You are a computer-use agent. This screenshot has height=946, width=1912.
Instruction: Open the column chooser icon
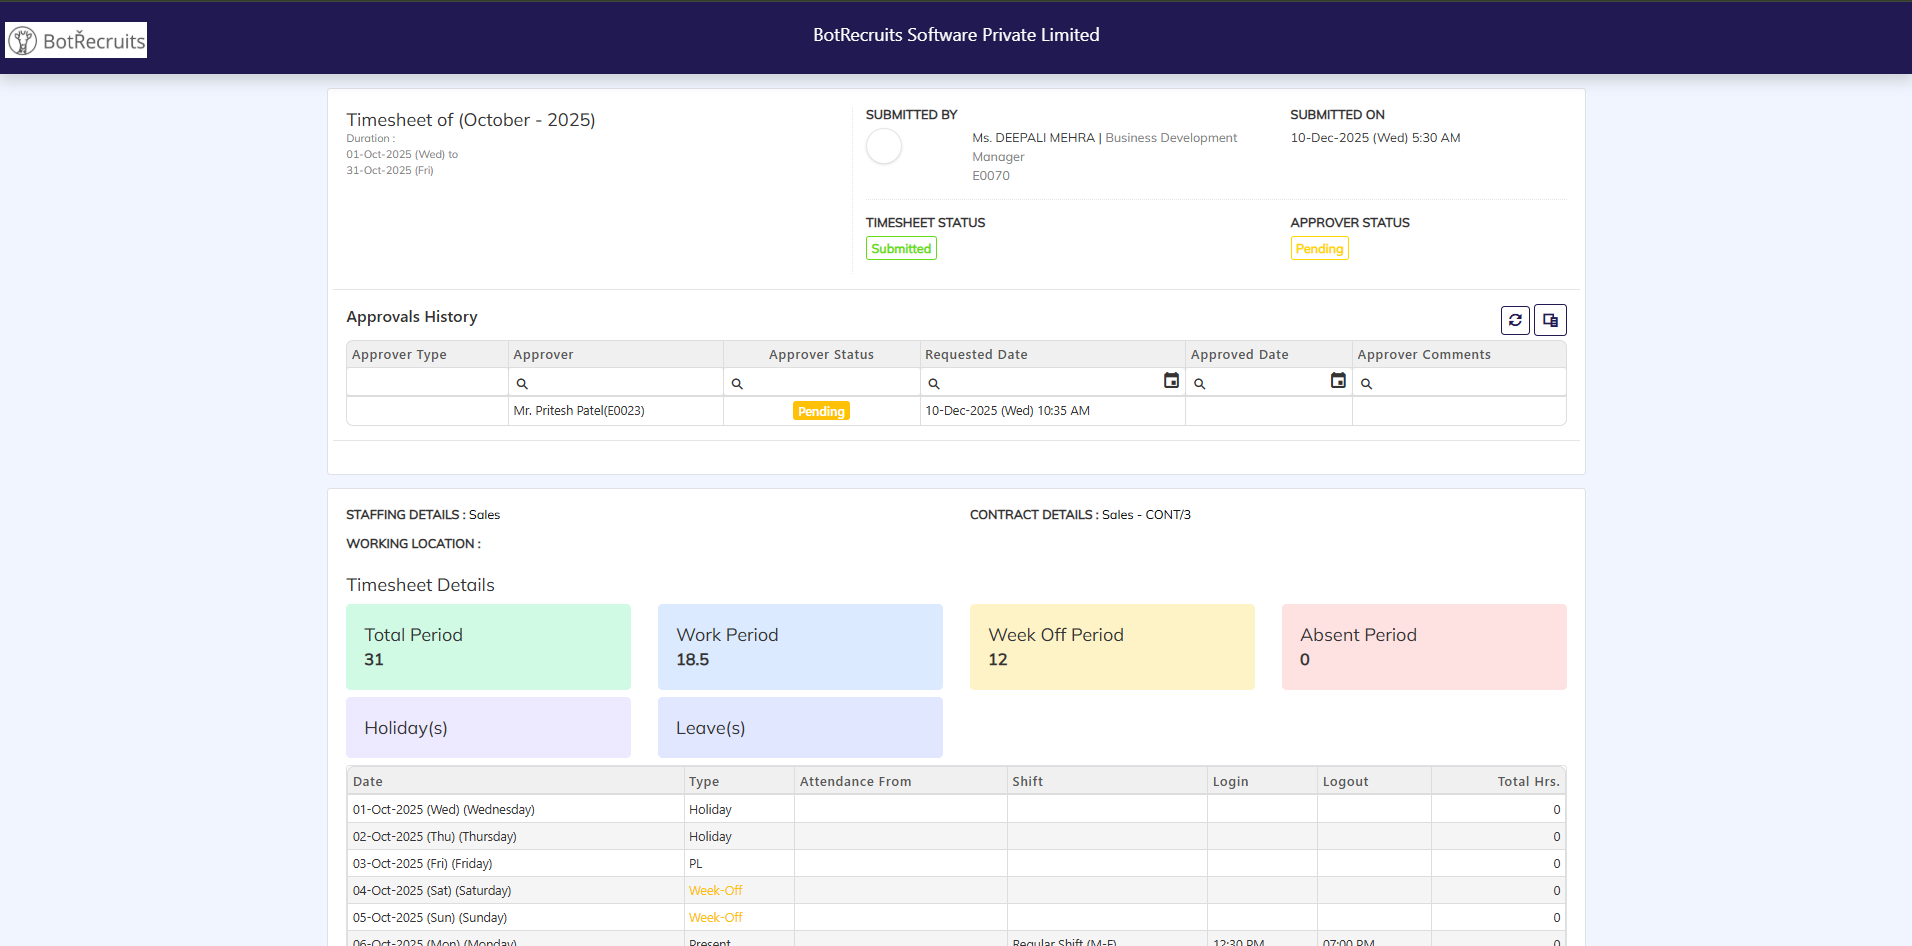click(x=1550, y=320)
